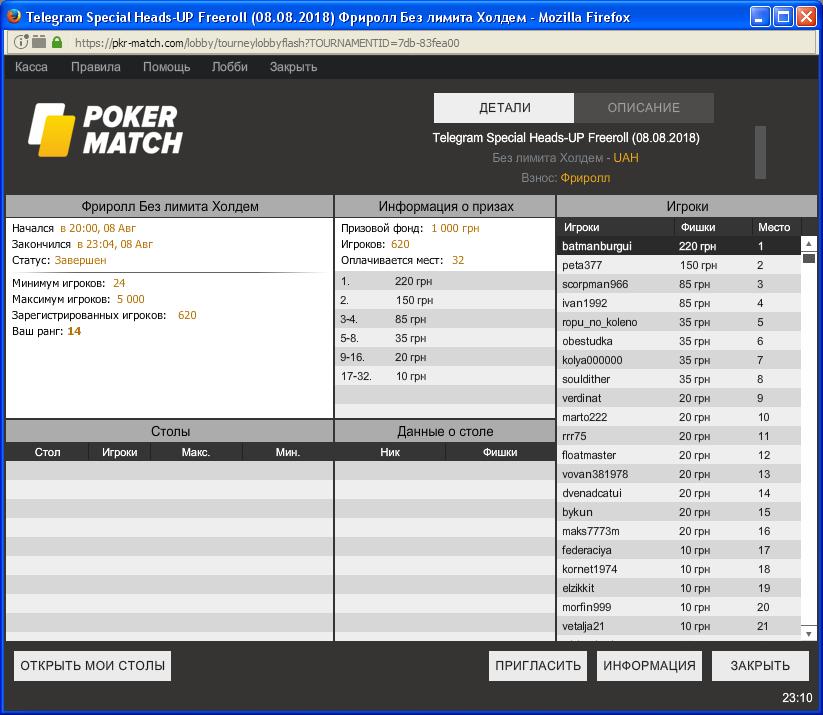Click ОТКРЫТЬ МОИ СТОЛЫ button
The height and width of the screenshot is (715, 823).
tap(92, 666)
